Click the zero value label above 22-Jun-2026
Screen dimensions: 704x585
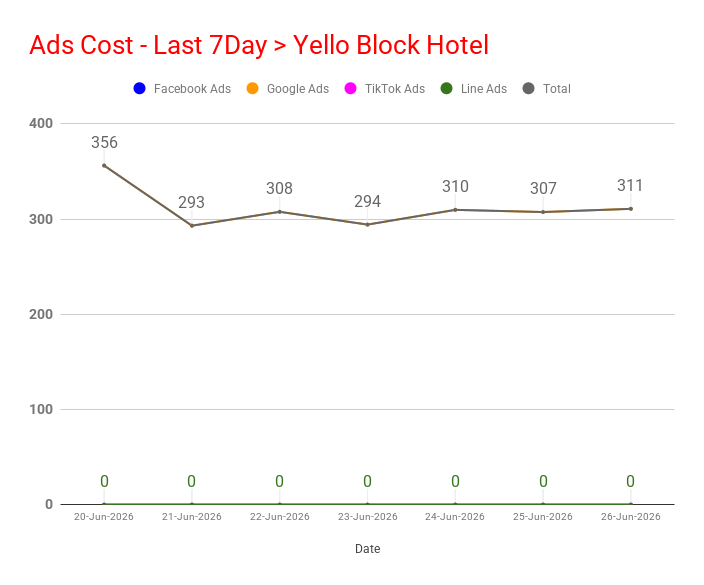(279, 481)
